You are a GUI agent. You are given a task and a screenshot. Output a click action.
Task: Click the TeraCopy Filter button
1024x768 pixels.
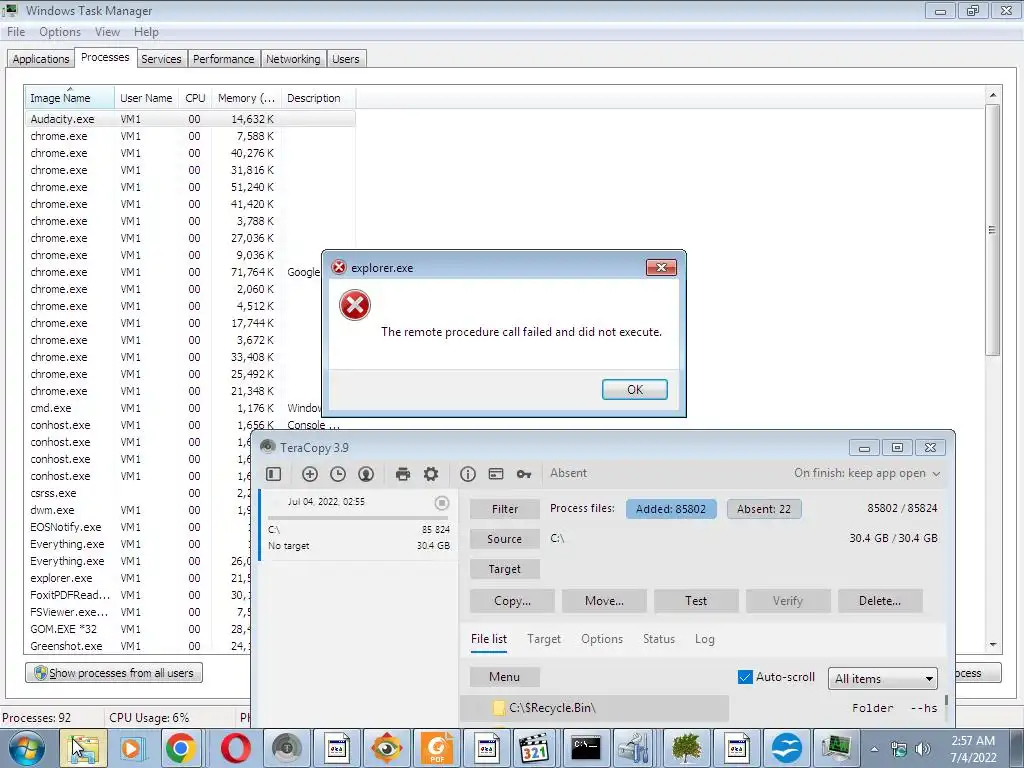505,509
